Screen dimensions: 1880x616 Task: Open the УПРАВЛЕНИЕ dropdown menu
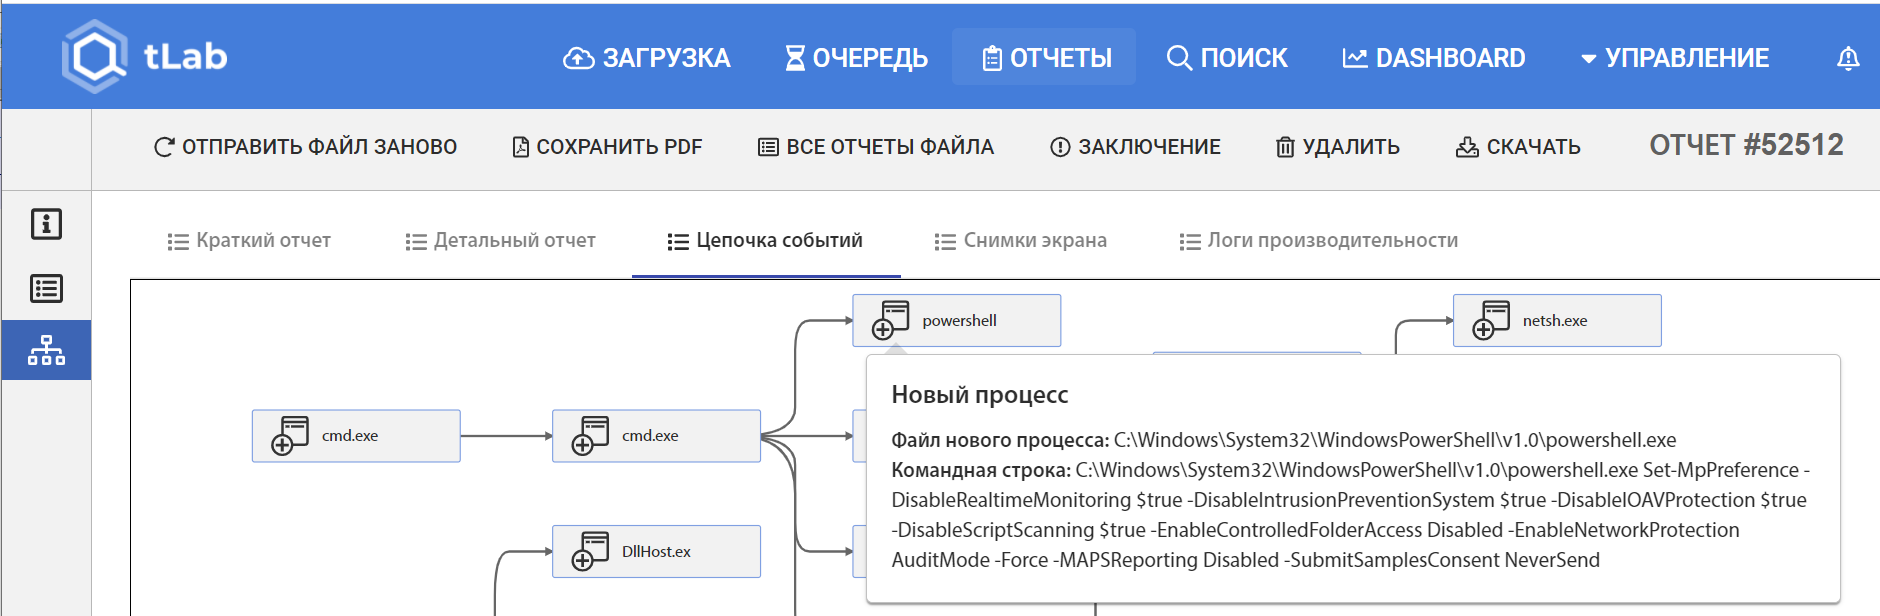(x=1674, y=58)
